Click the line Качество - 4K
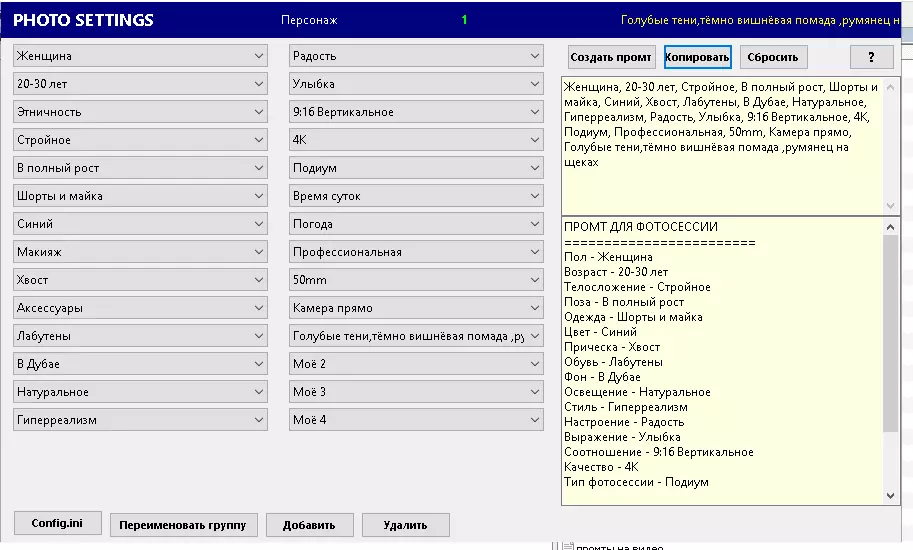The image size is (913, 550). click(601, 467)
